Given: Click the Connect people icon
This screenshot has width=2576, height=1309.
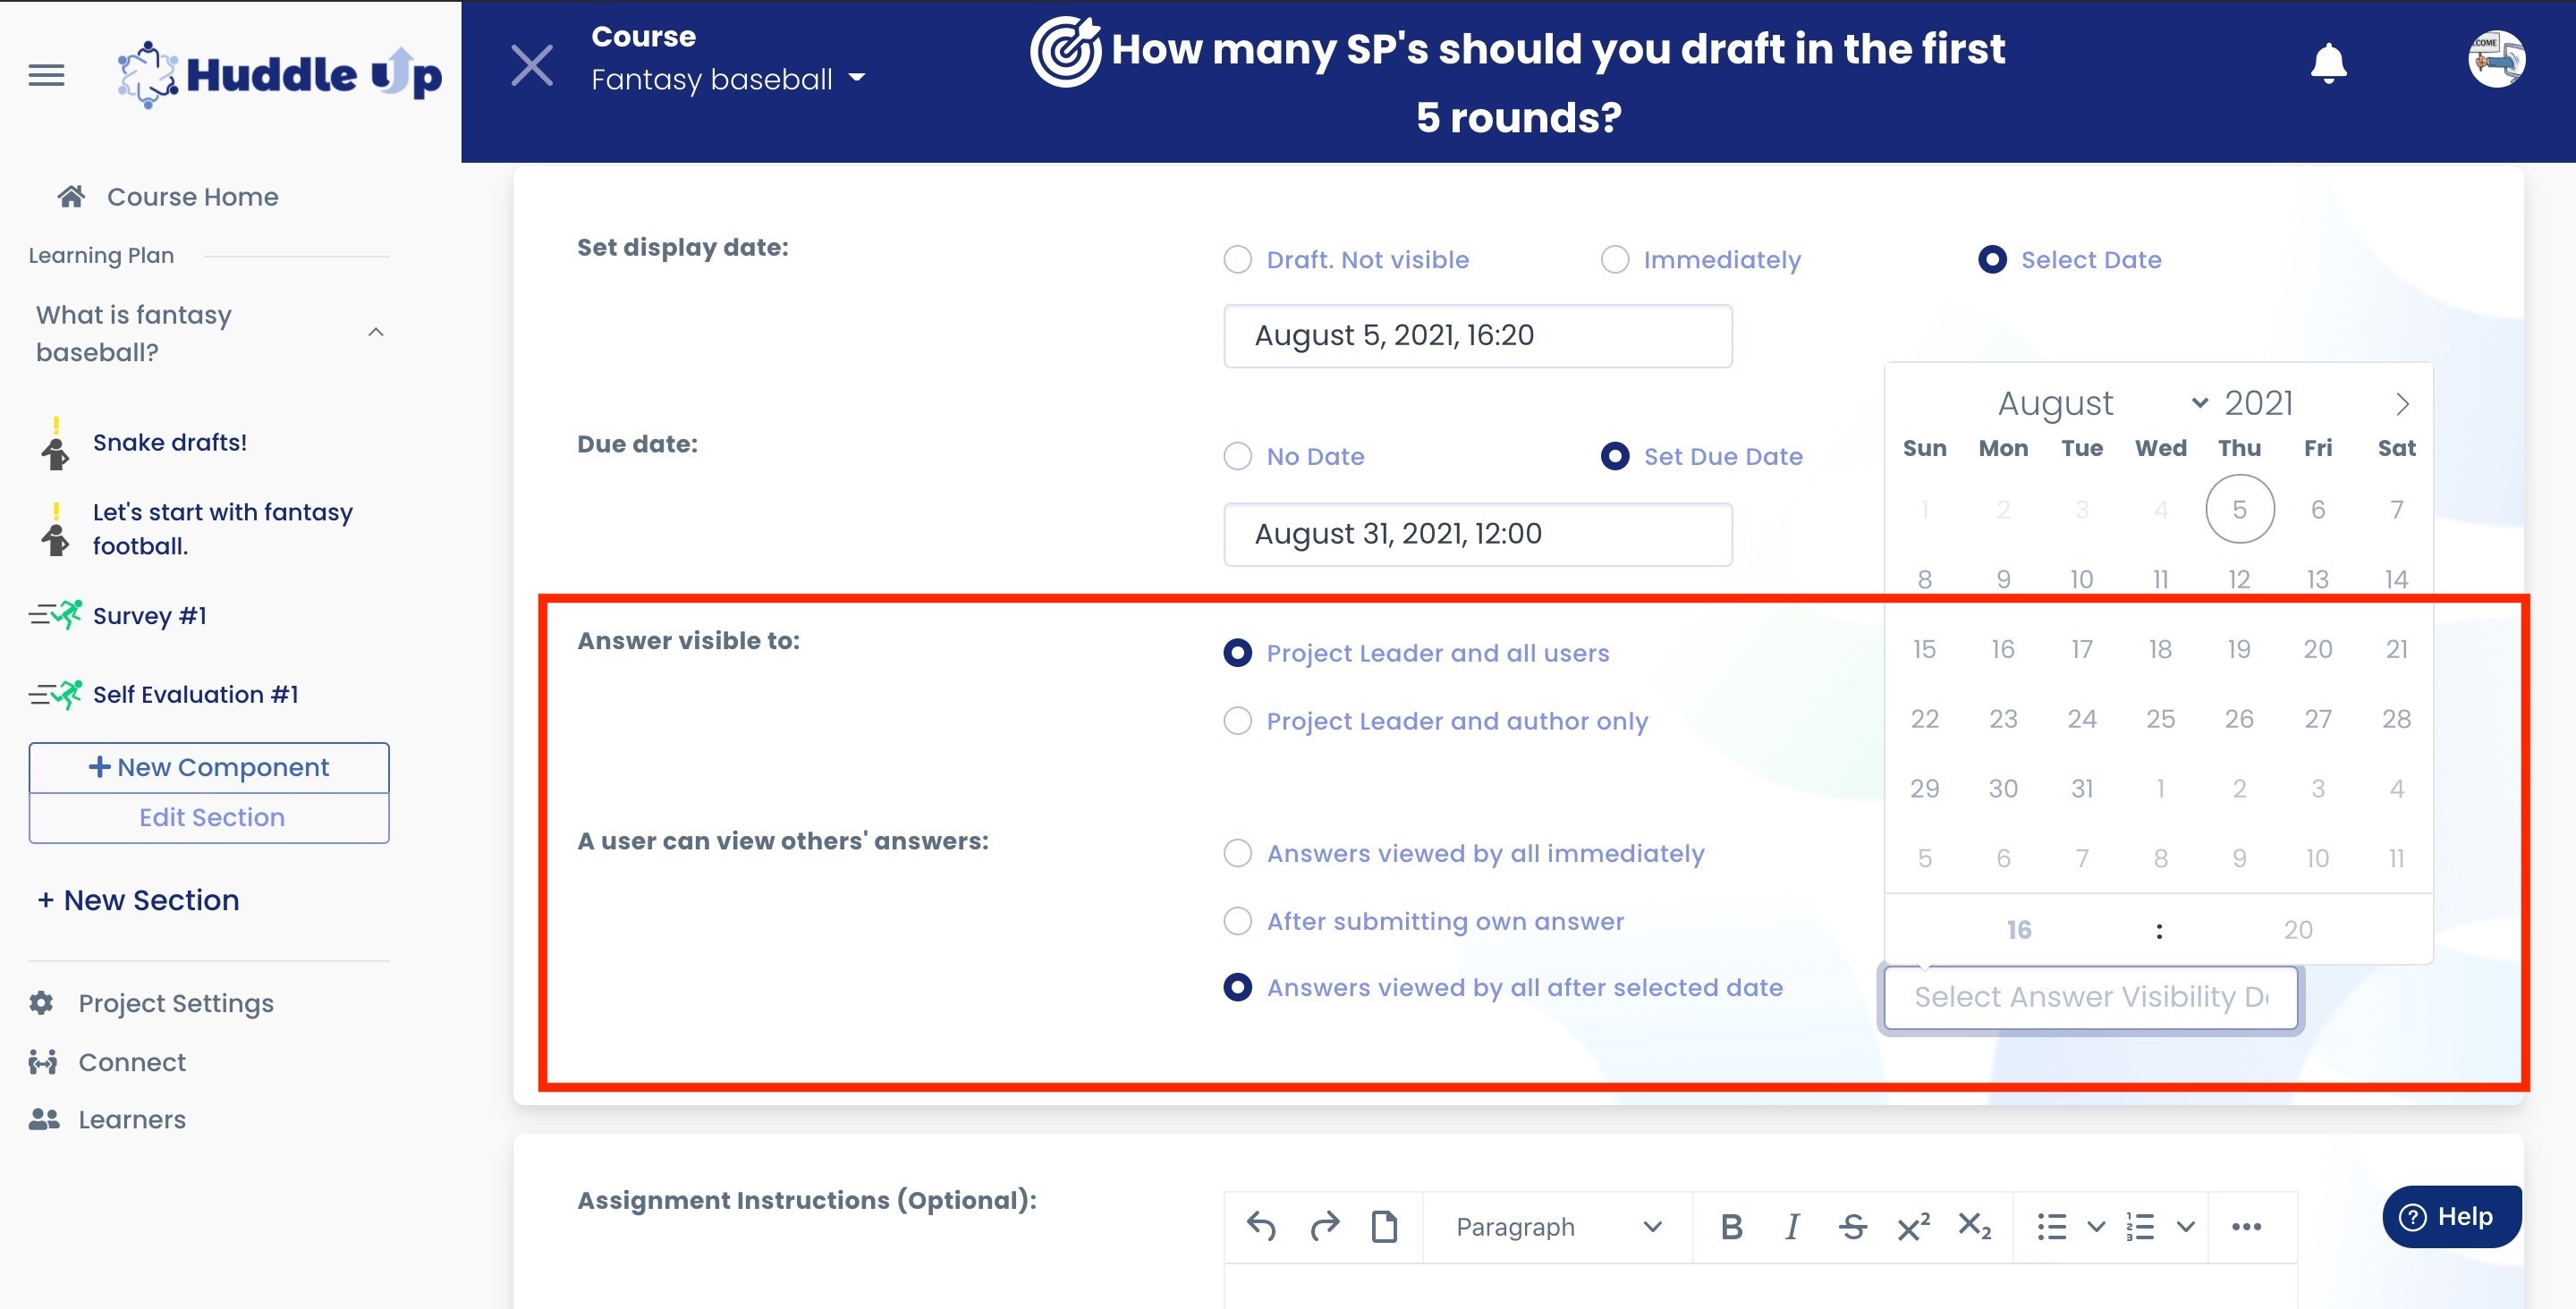Looking at the screenshot, I should click(43, 1061).
